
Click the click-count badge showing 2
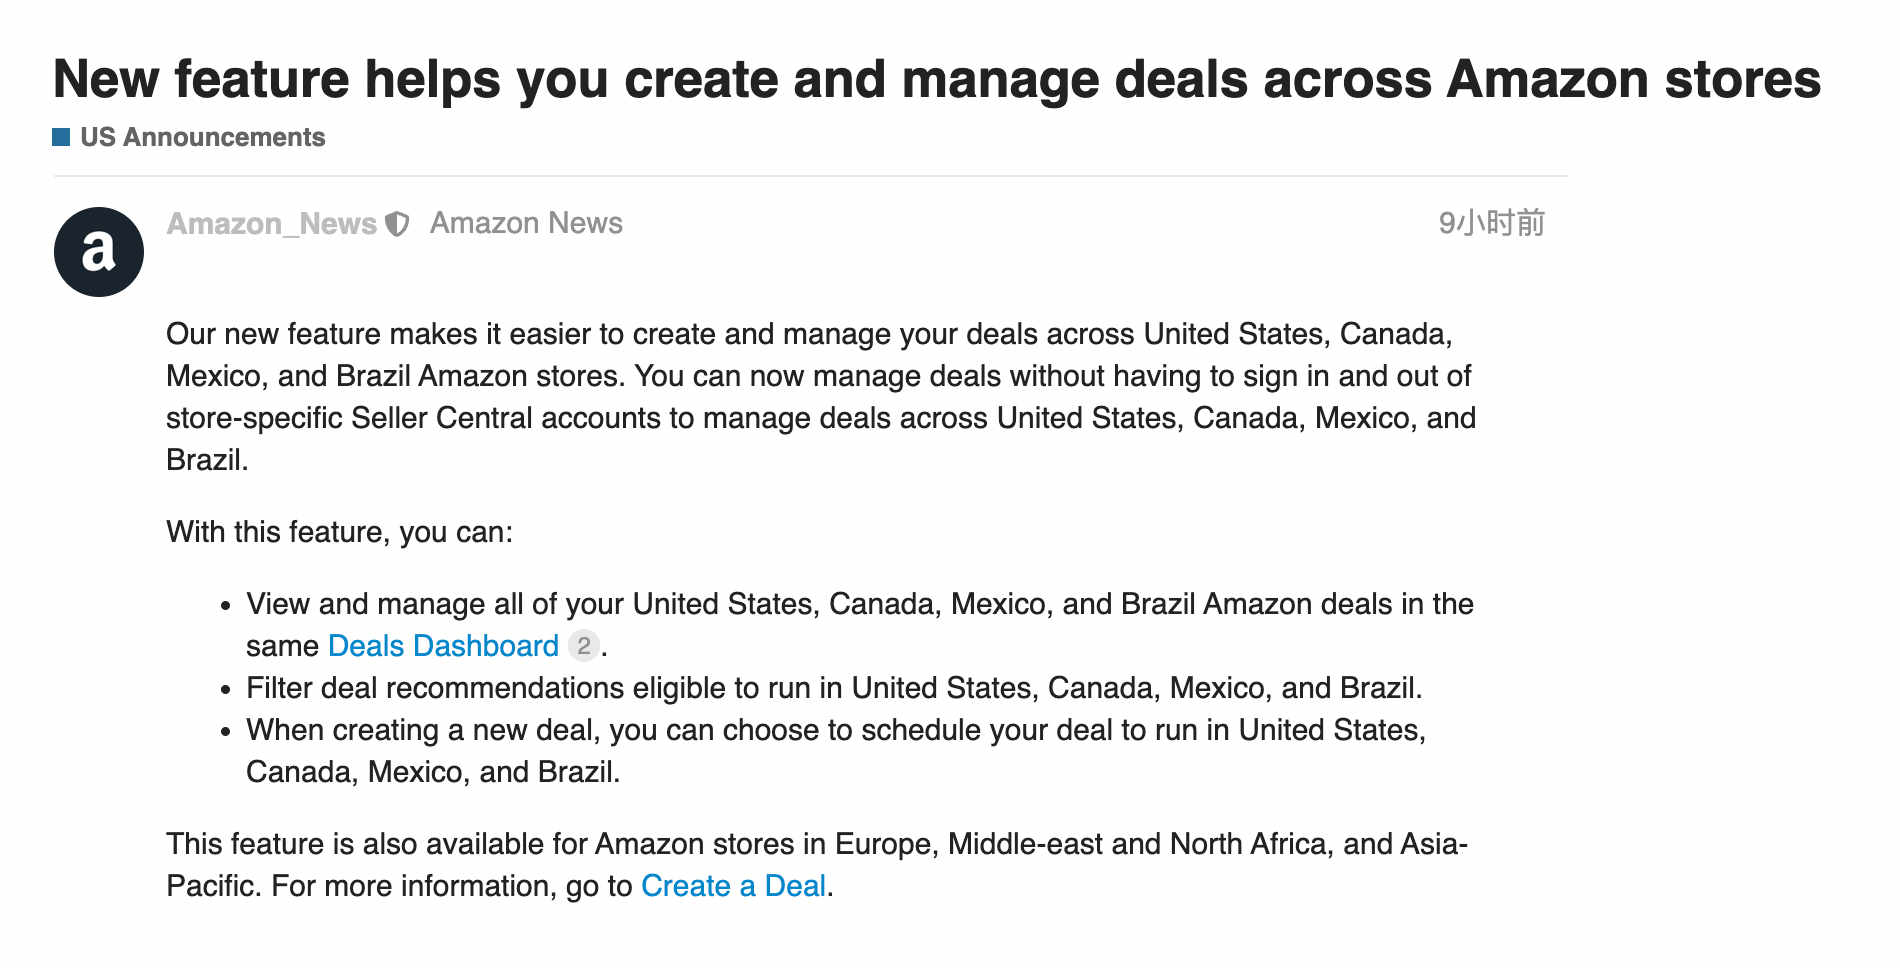(584, 646)
